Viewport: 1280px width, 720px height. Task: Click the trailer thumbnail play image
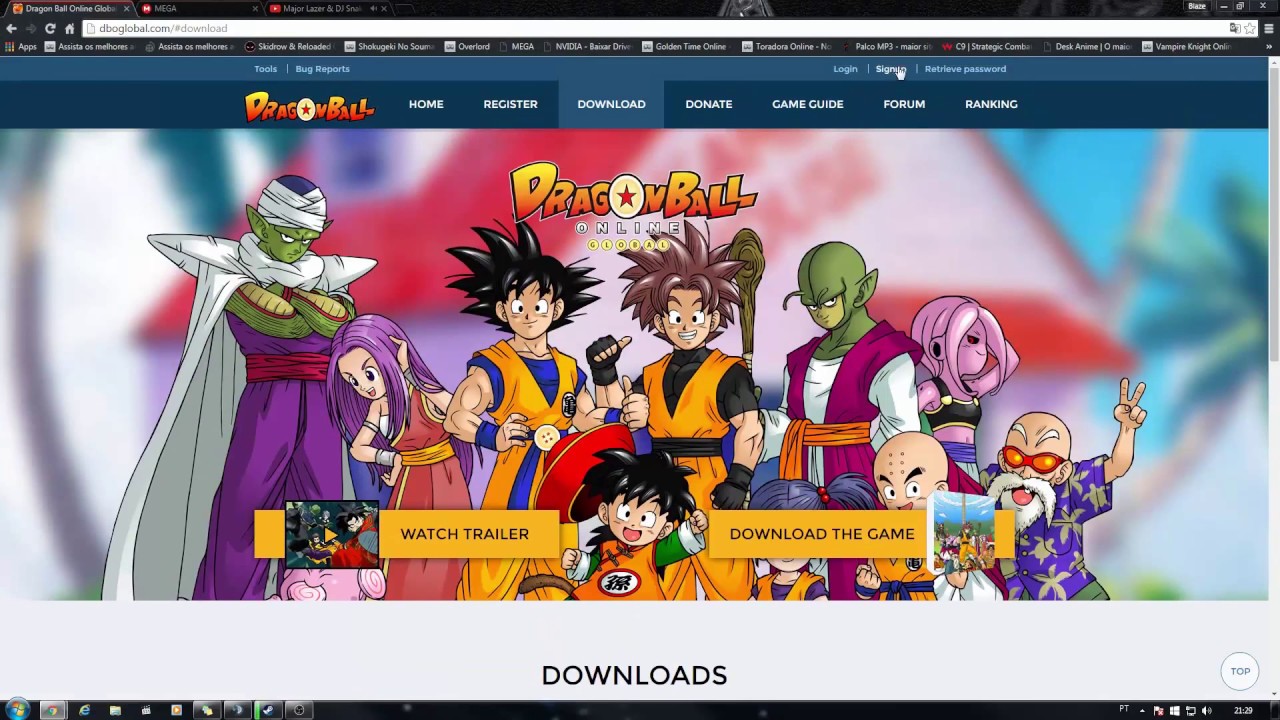pos(331,534)
